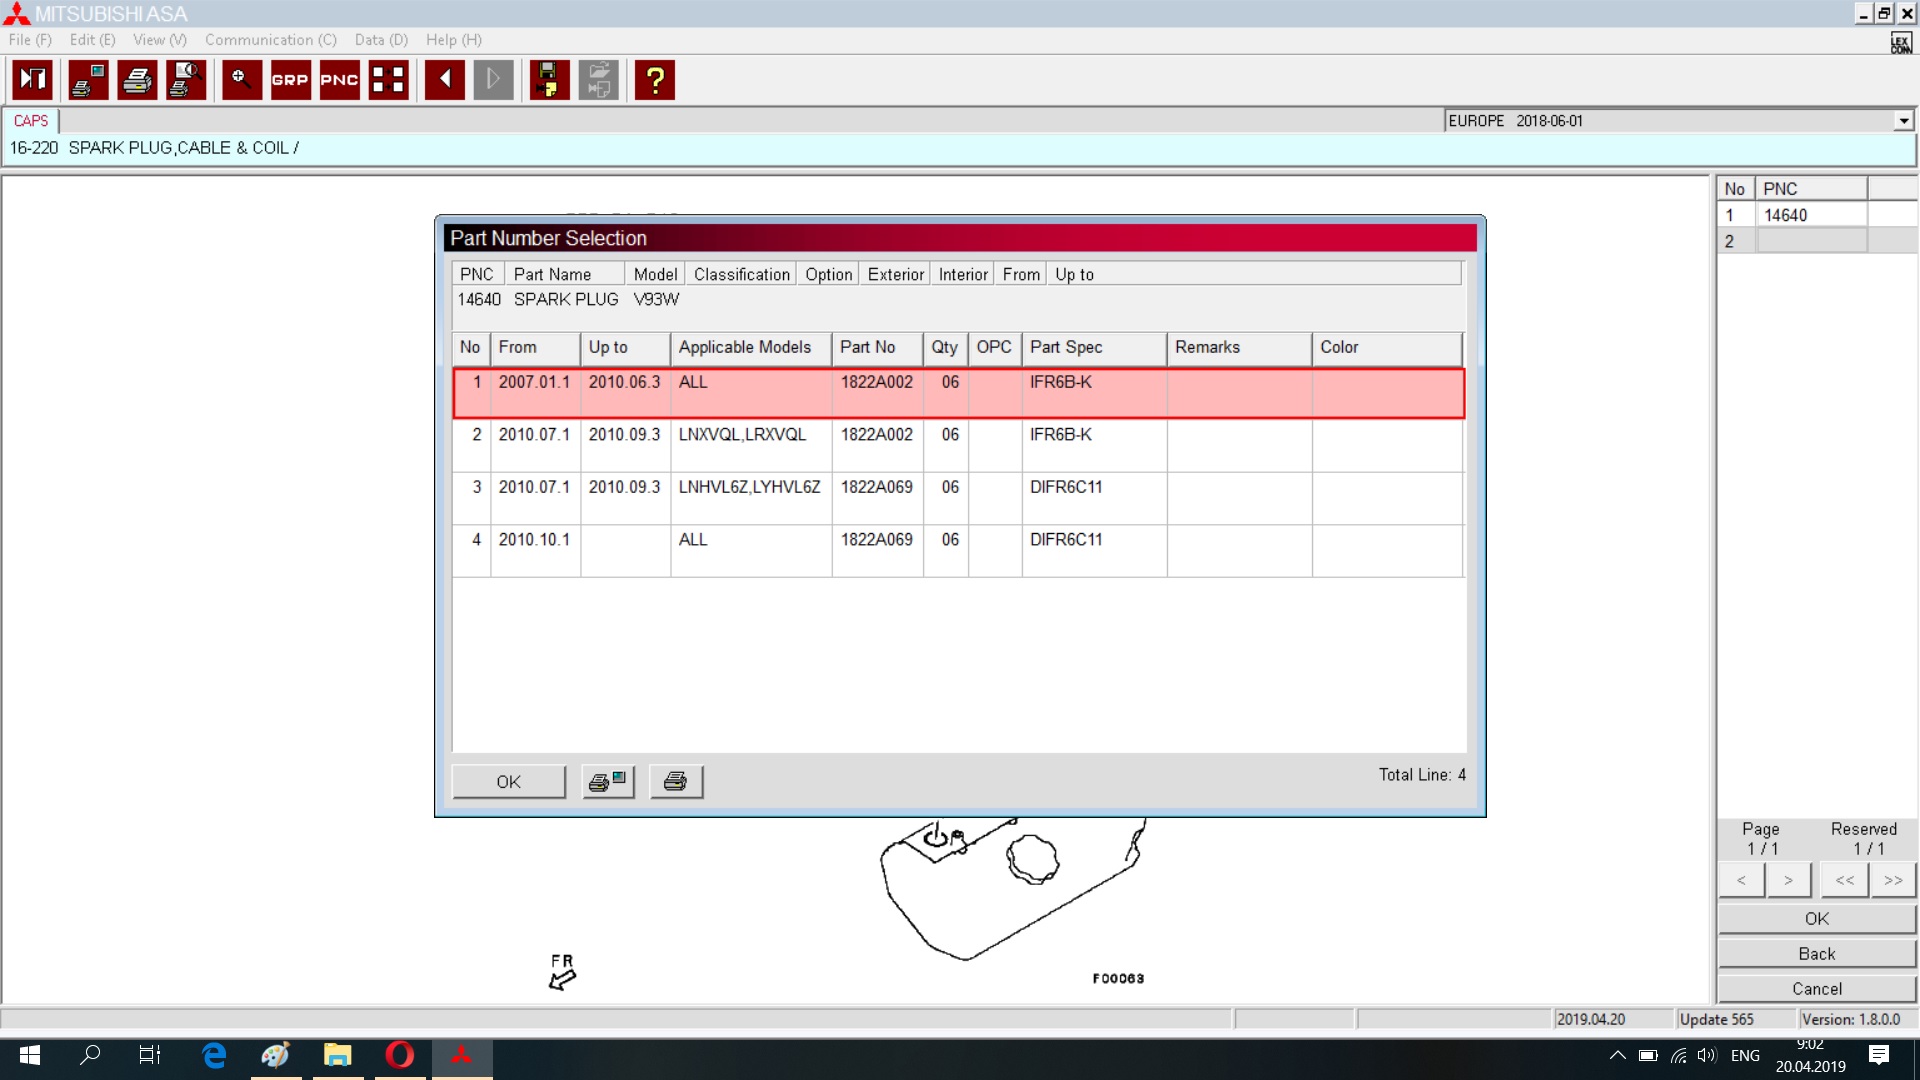Click the exit door toolbar icon
Image resolution: width=1920 pixels, height=1080 pixels.
[x=33, y=80]
